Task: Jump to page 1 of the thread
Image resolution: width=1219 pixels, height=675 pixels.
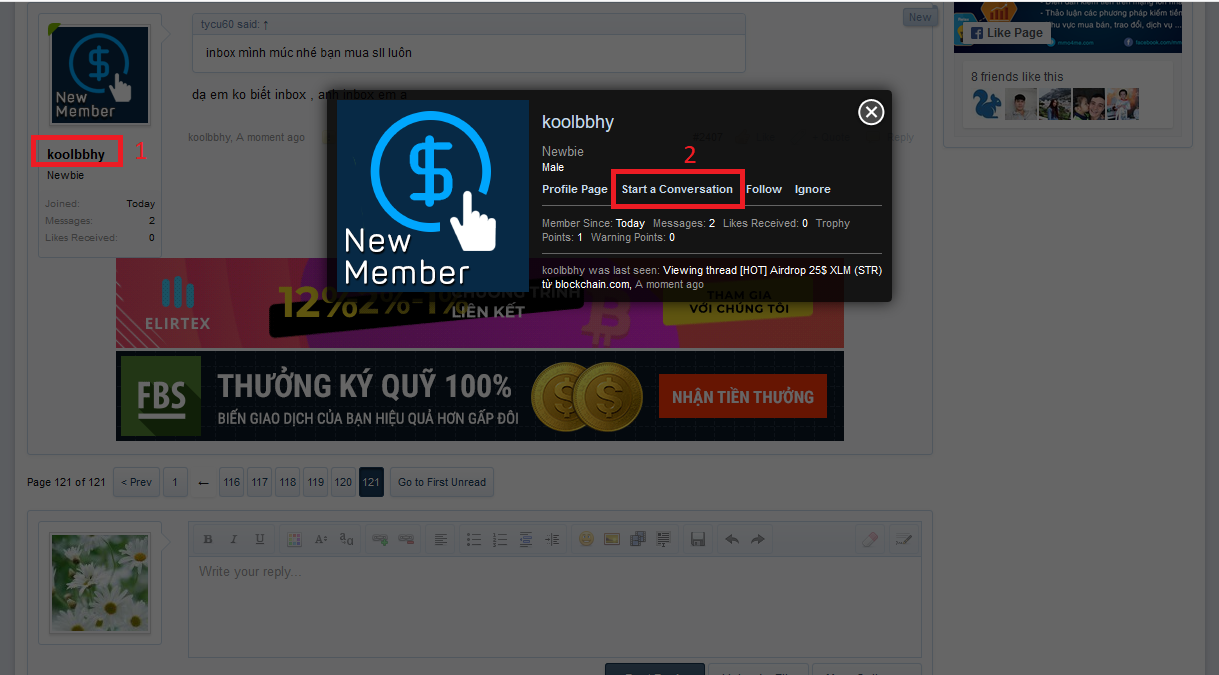Action: [x=174, y=482]
